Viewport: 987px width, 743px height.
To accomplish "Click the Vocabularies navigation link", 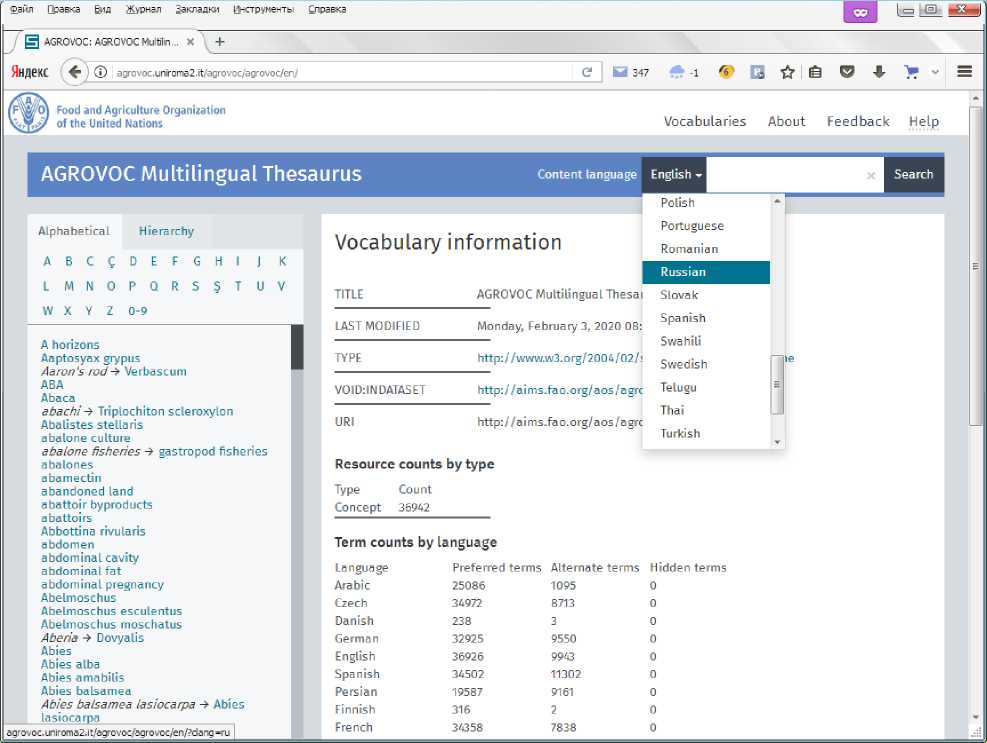I will tap(704, 121).
